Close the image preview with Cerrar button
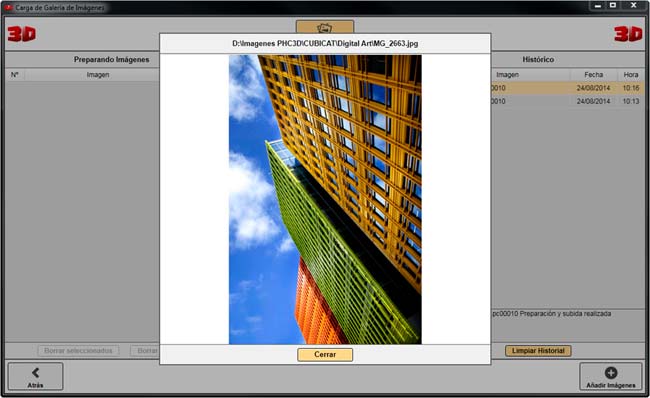650x398 pixels. point(325,354)
